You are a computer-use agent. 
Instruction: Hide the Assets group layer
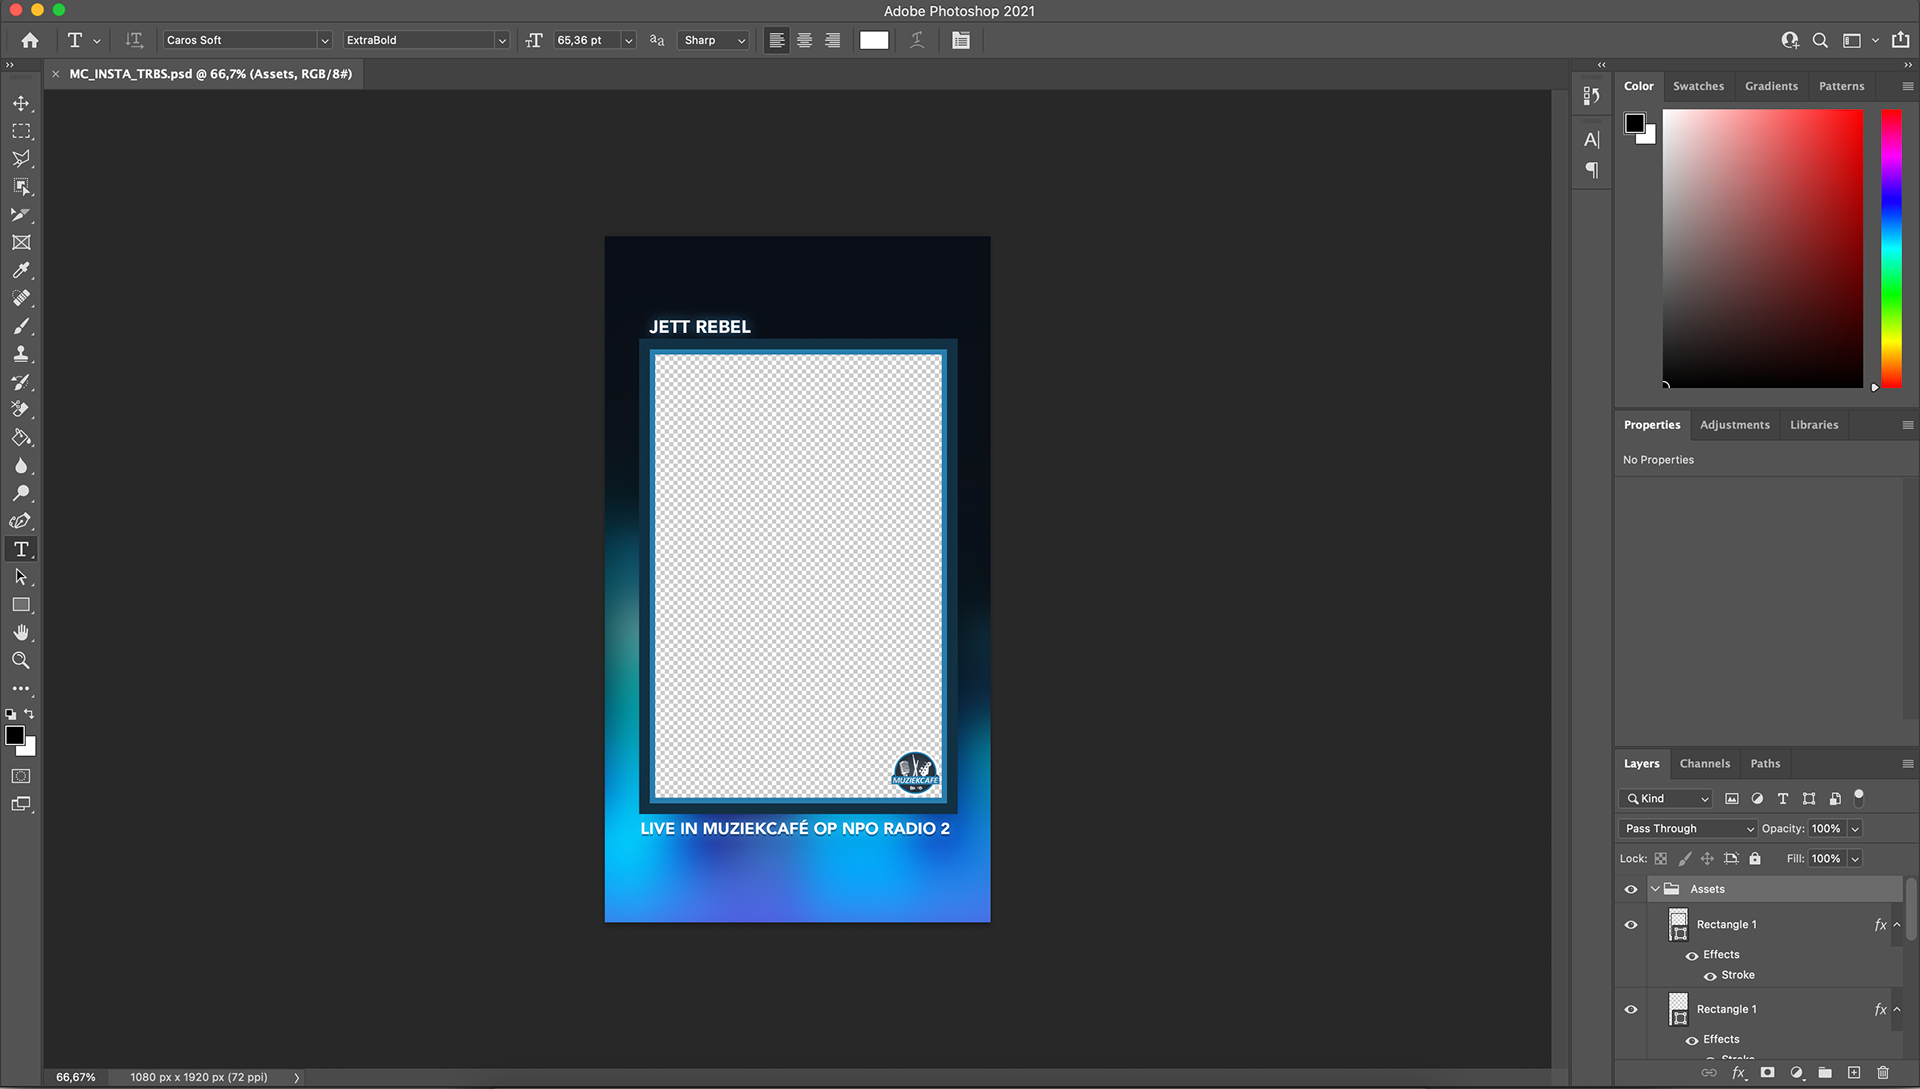coord(1631,889)
